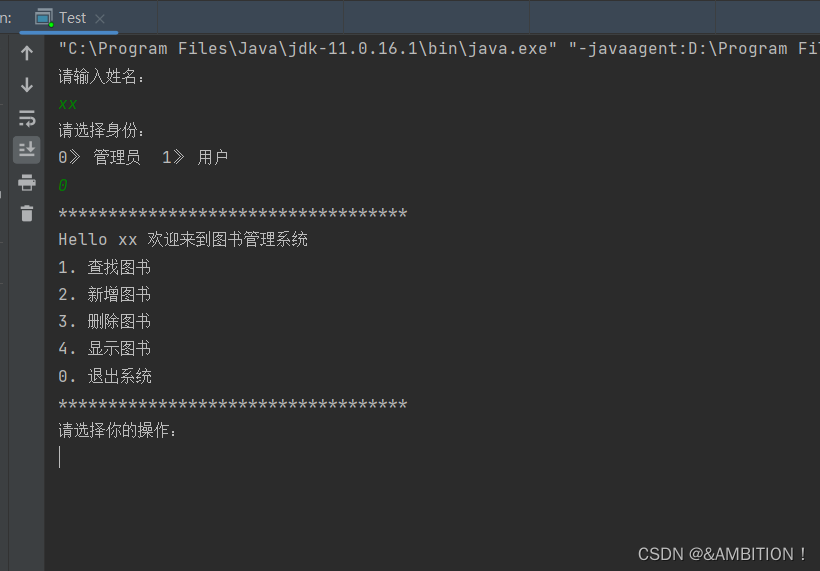The height and width of the screenshot is (571, 820).
Task: Click the green 'xx' name input text
Action: pos(67,104)
